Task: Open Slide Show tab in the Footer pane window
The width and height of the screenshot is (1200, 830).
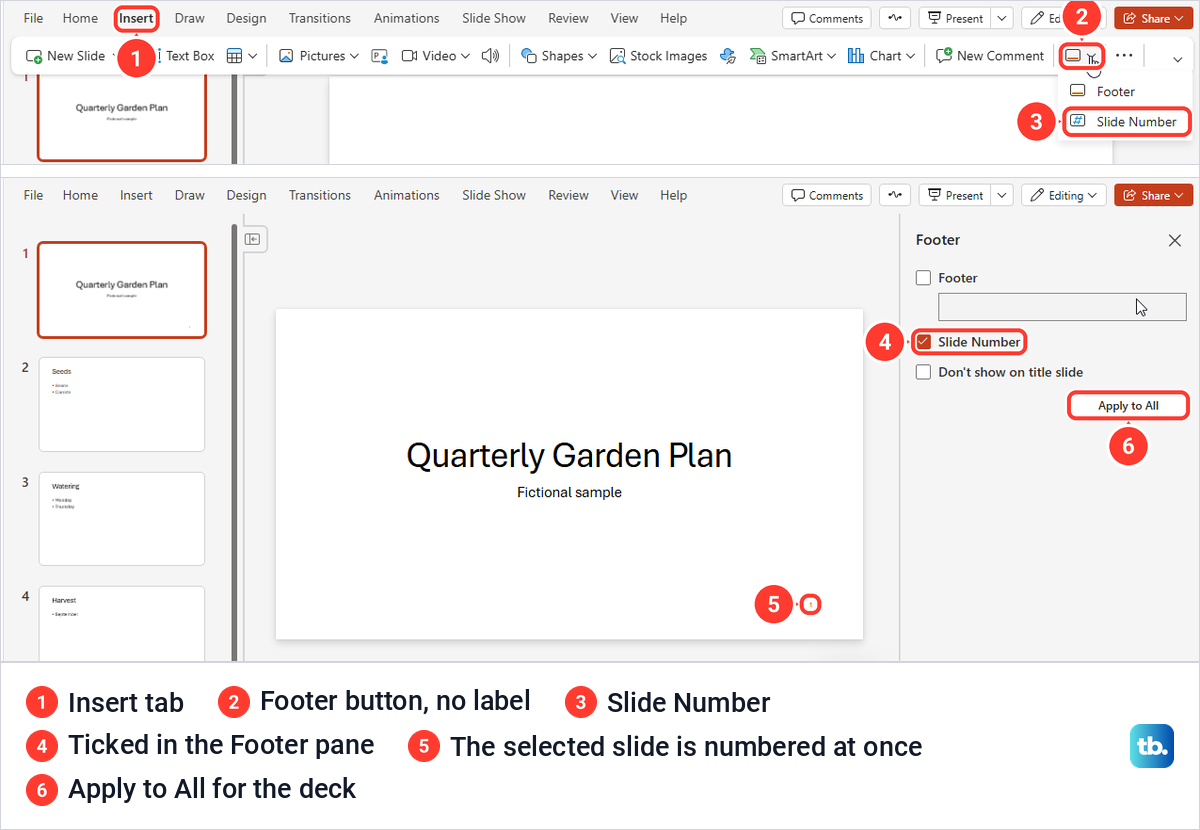Action: coord(494,195)
